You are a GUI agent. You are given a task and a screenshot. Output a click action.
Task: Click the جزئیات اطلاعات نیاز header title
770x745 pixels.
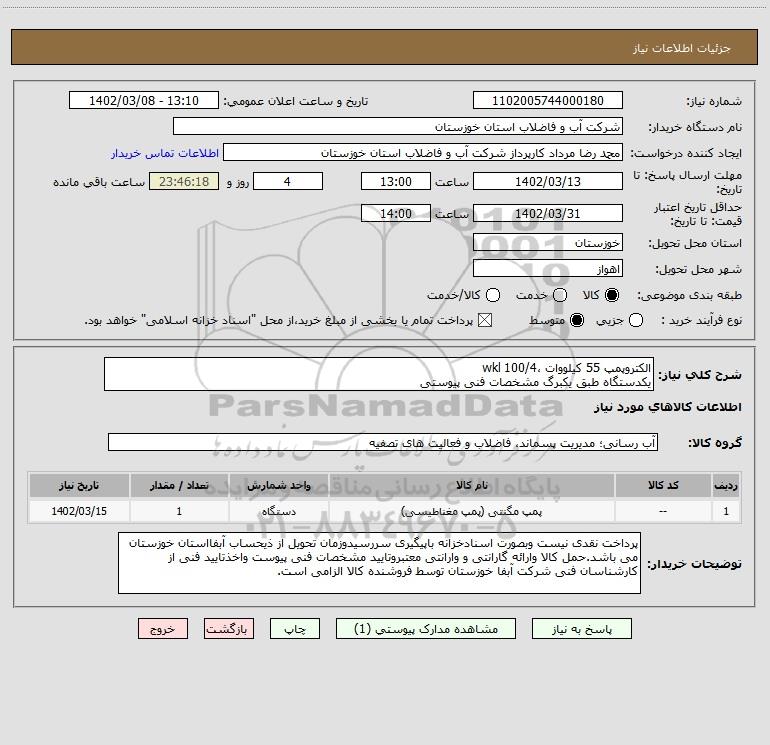pos(682,48)
